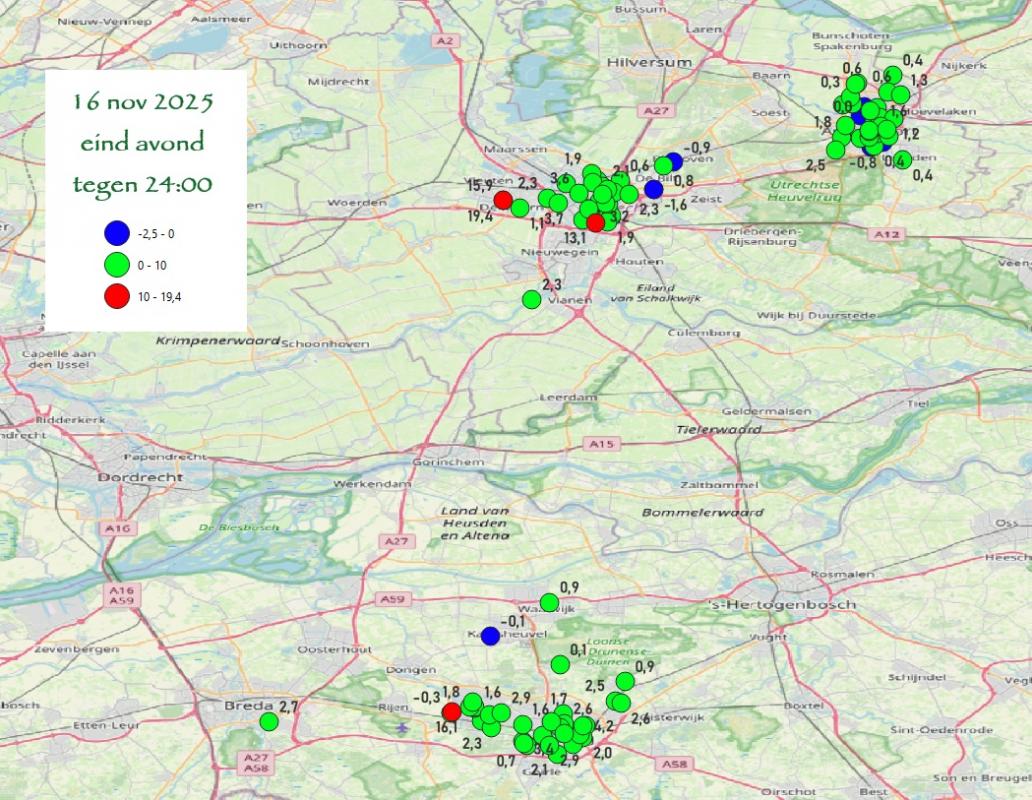Click the red legend circle for 10 - 19,4
The image size is (1032, 800).
[x=117, y=296]
